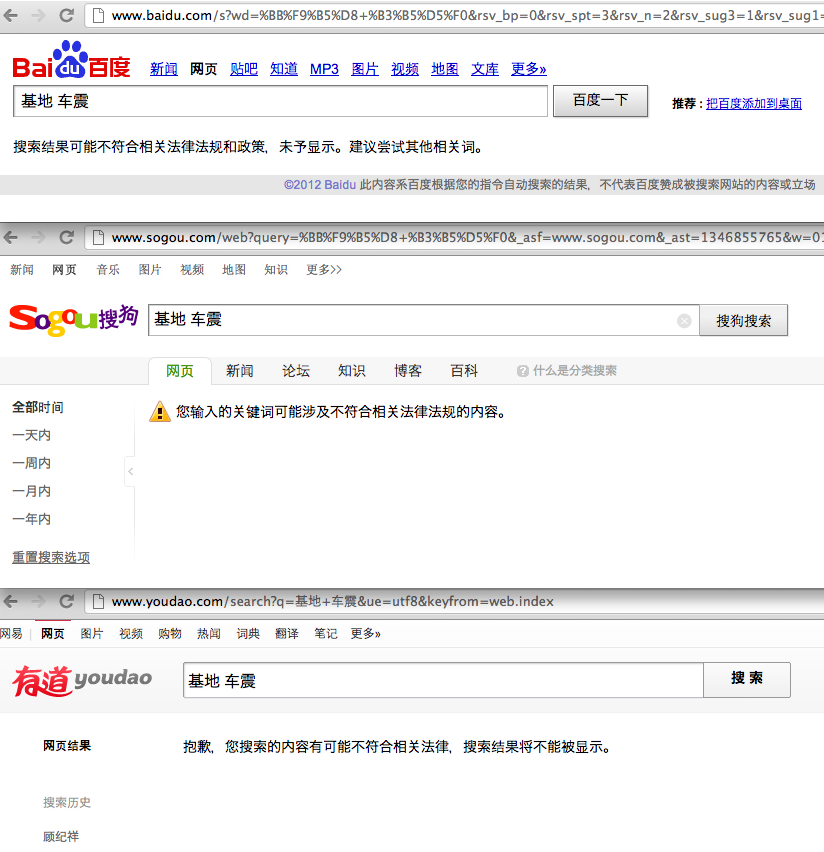This screenshot has width=824, height=852.
Task: Filter Sogou results to 一年内
Action: point(32,519)
